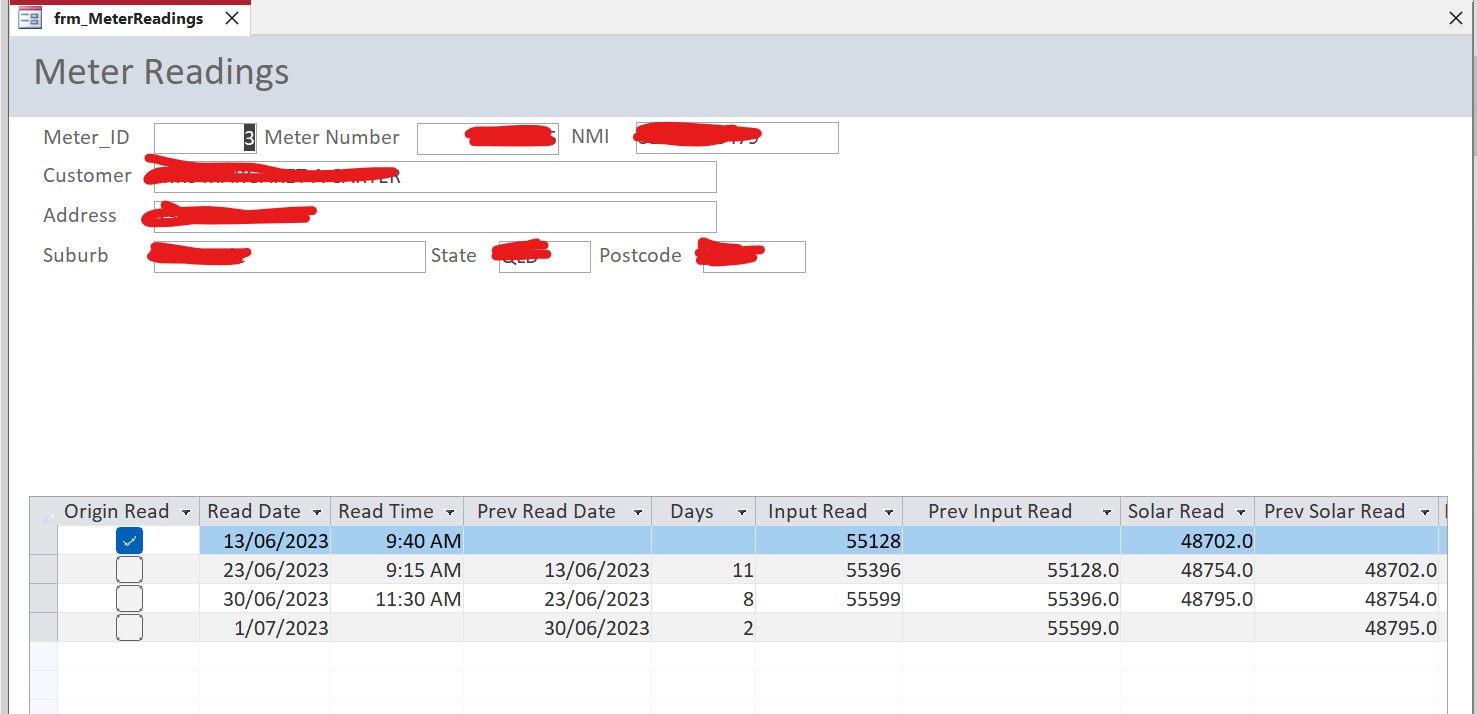Open the Prev Input Read filter dropdown

(1106, 511)
